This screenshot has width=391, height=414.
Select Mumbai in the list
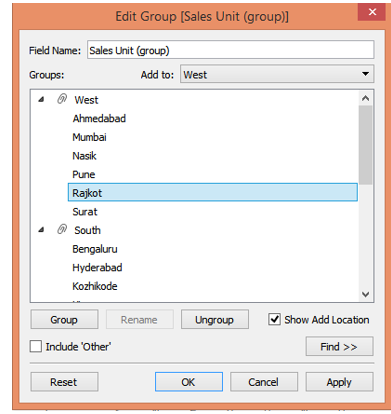tap(89, 137)
